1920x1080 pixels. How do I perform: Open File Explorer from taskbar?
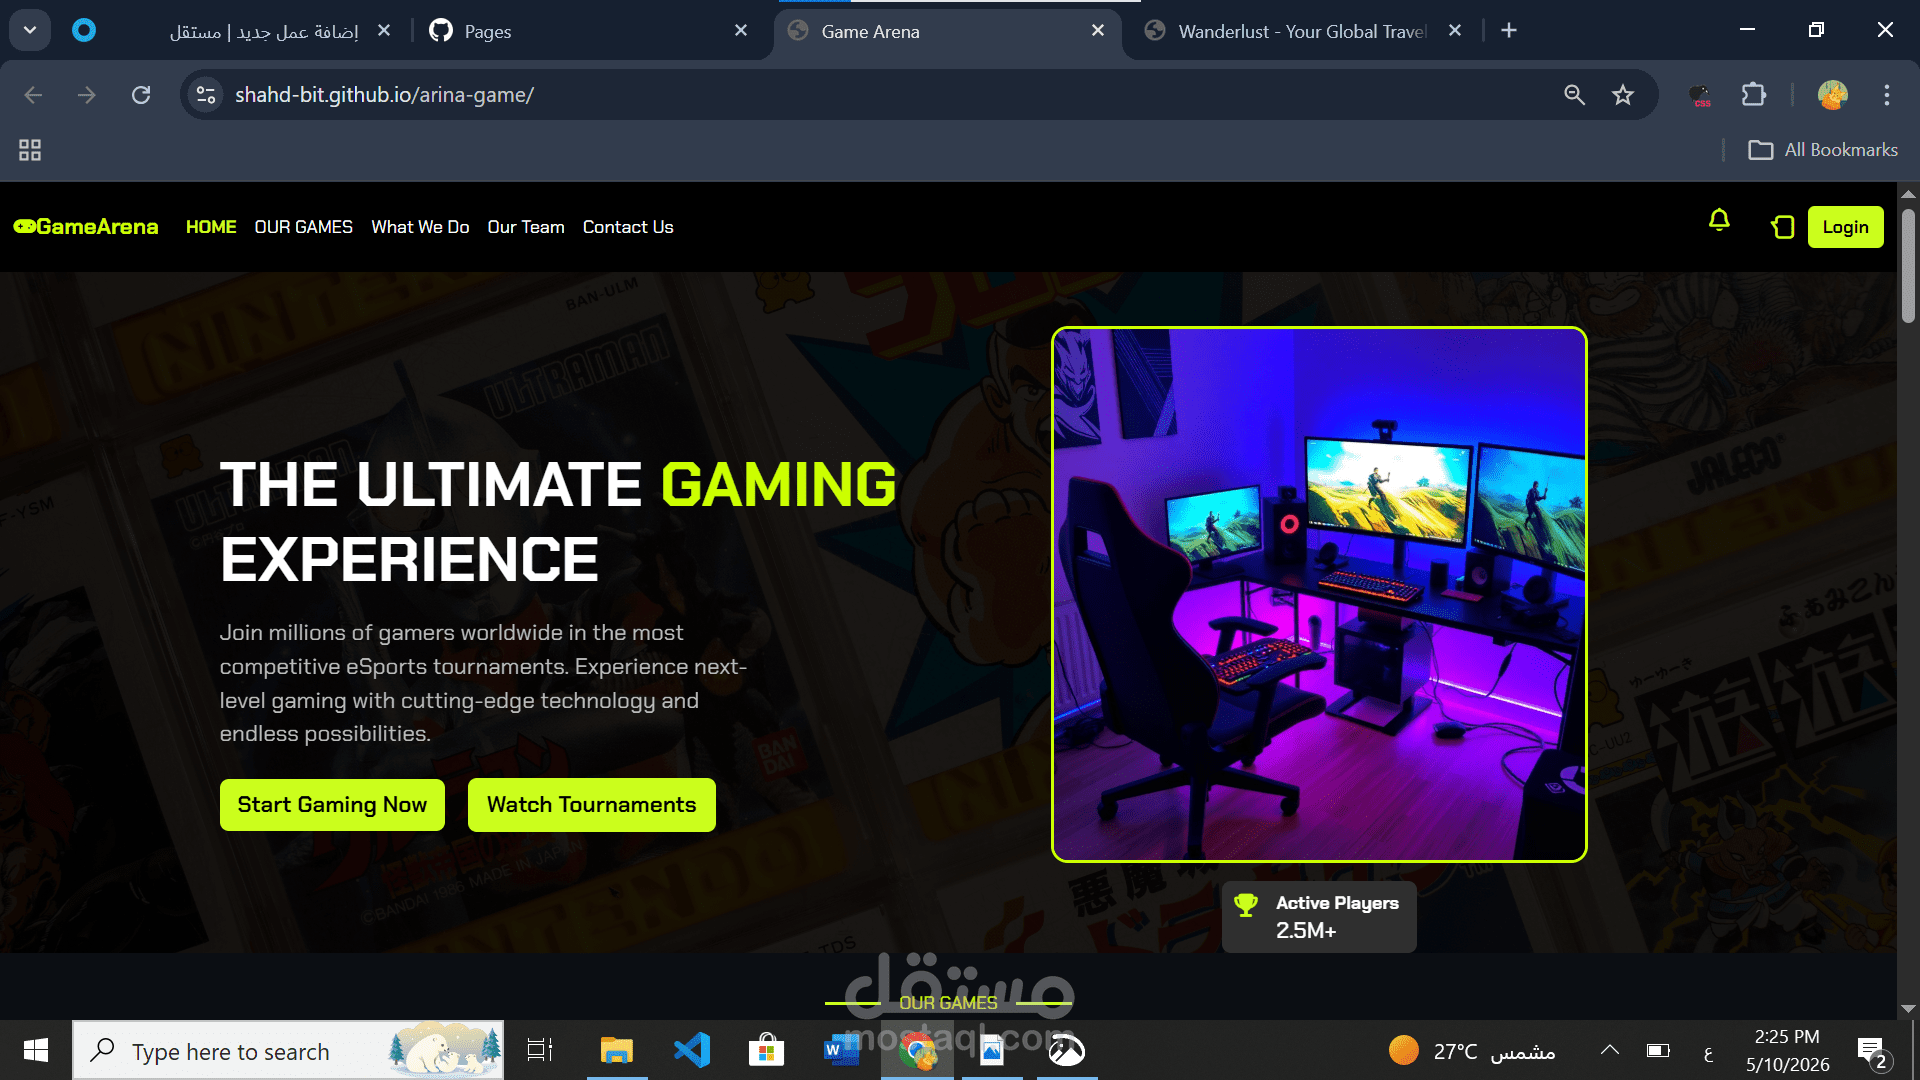[x=617, y=1050]
